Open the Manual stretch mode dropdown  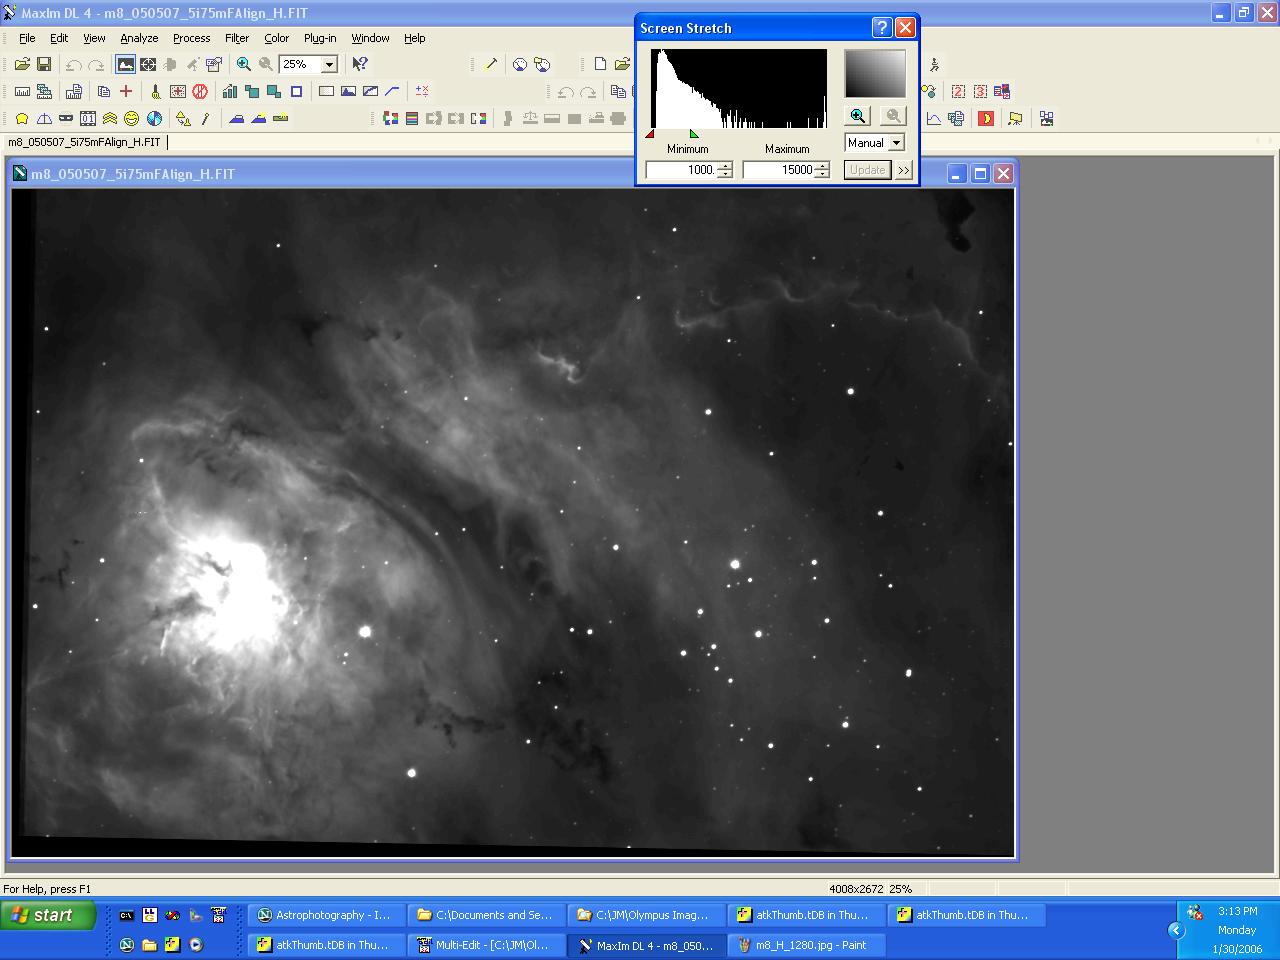896,143
